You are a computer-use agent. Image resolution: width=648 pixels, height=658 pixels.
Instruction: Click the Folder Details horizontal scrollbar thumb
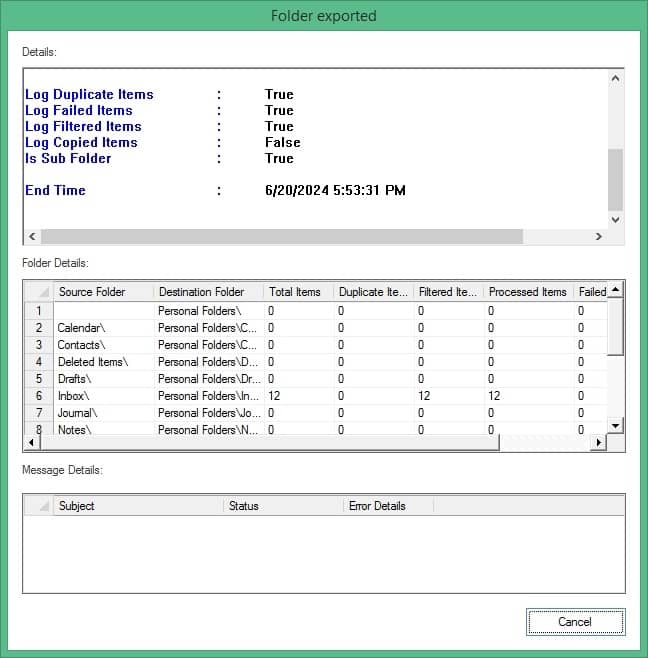[270, 442]
